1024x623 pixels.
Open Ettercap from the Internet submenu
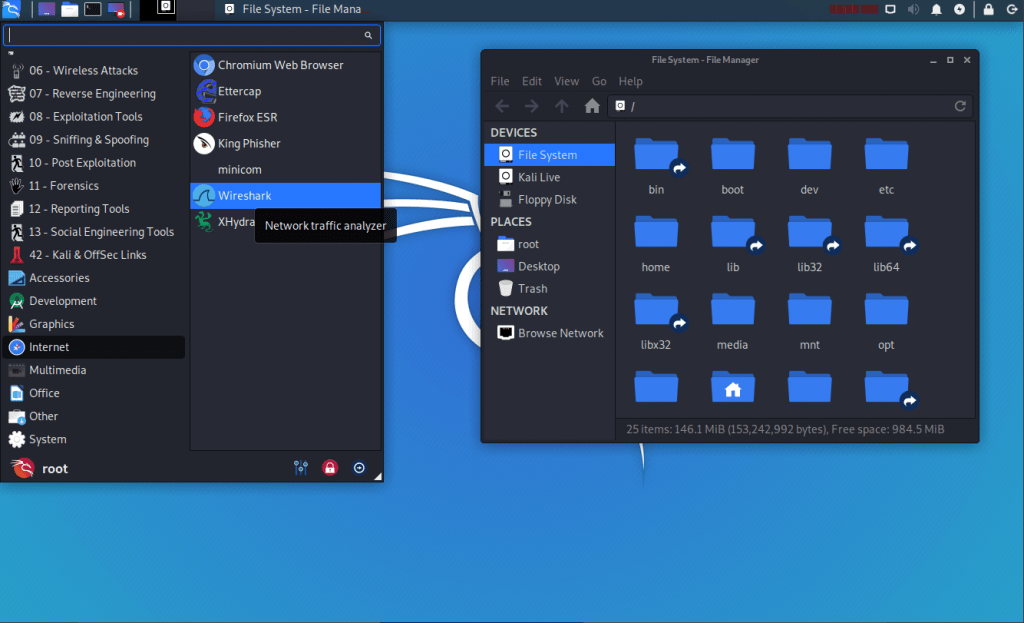coord(240,91)
